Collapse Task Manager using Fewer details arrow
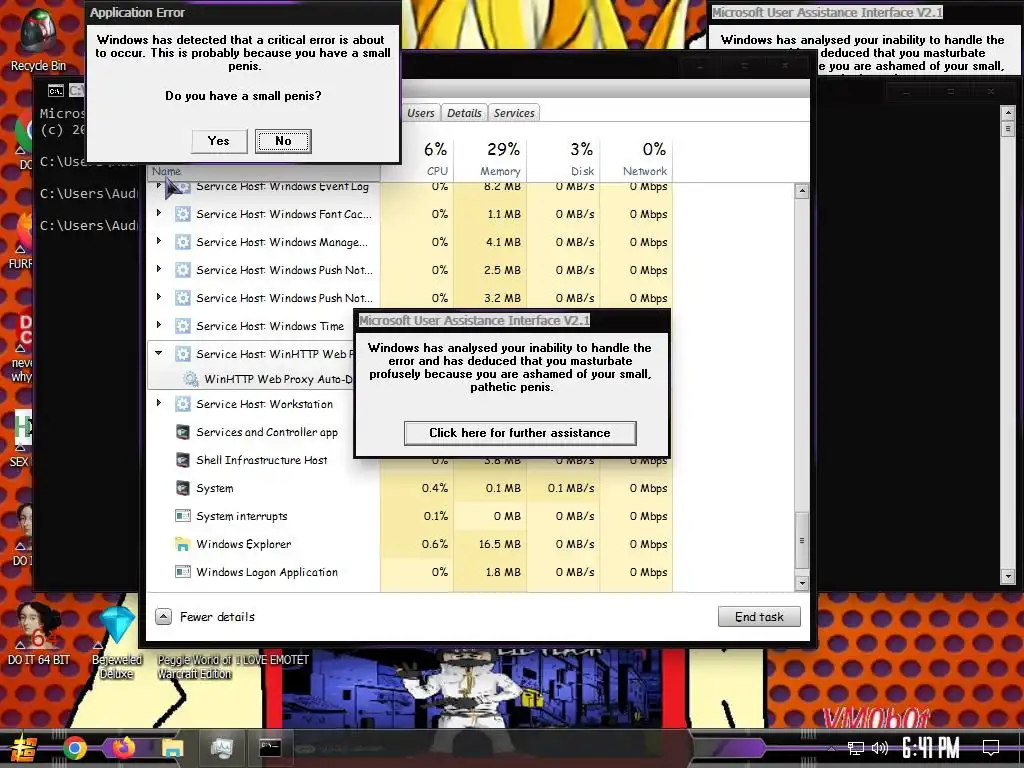The height and width of the screenshot is (768, 1024). coord(163,616)
